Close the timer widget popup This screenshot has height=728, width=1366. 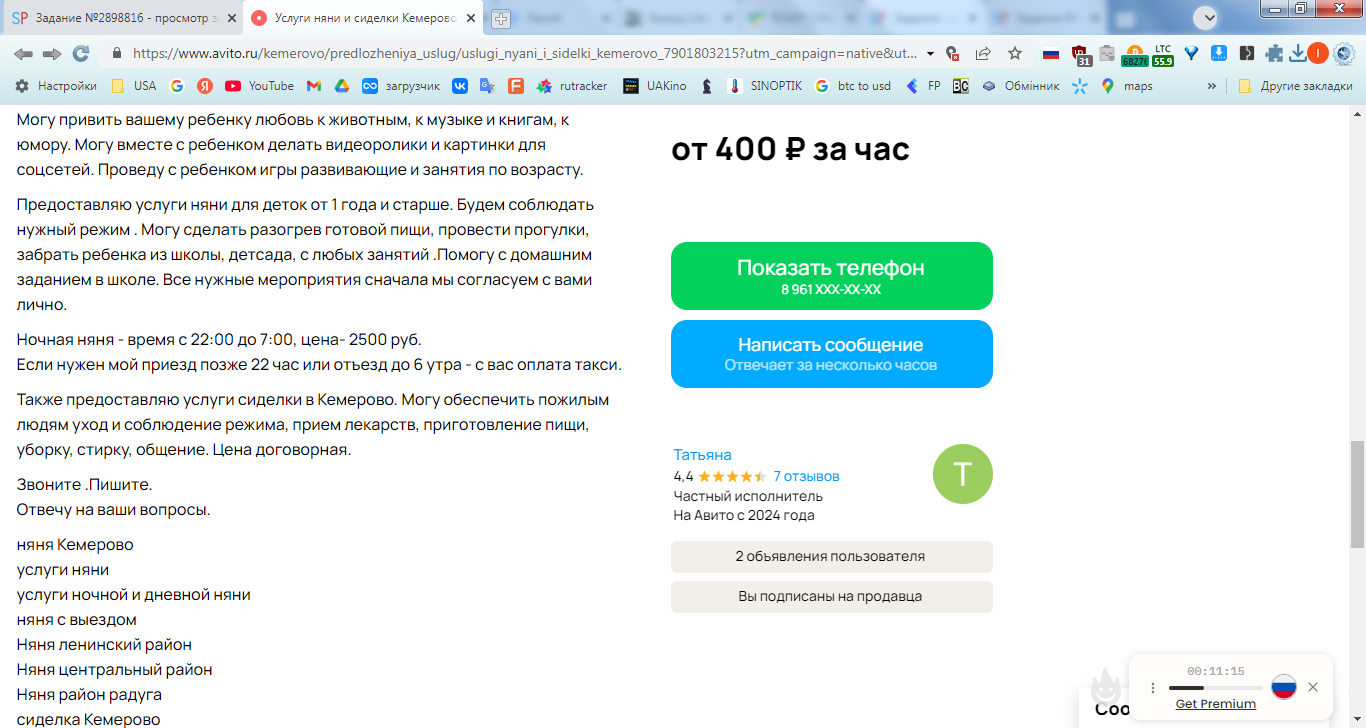pyautogui.click(x=1313, y=687)
